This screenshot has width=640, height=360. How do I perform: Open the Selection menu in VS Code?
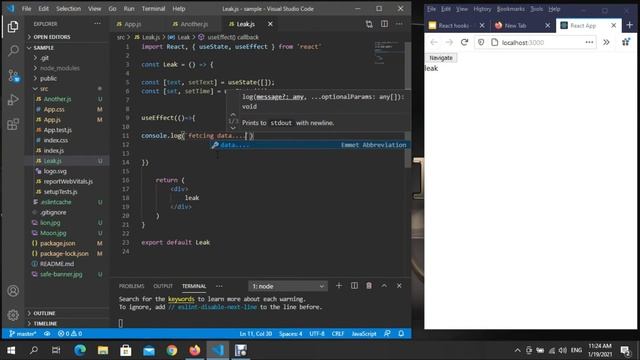[68, 9]
